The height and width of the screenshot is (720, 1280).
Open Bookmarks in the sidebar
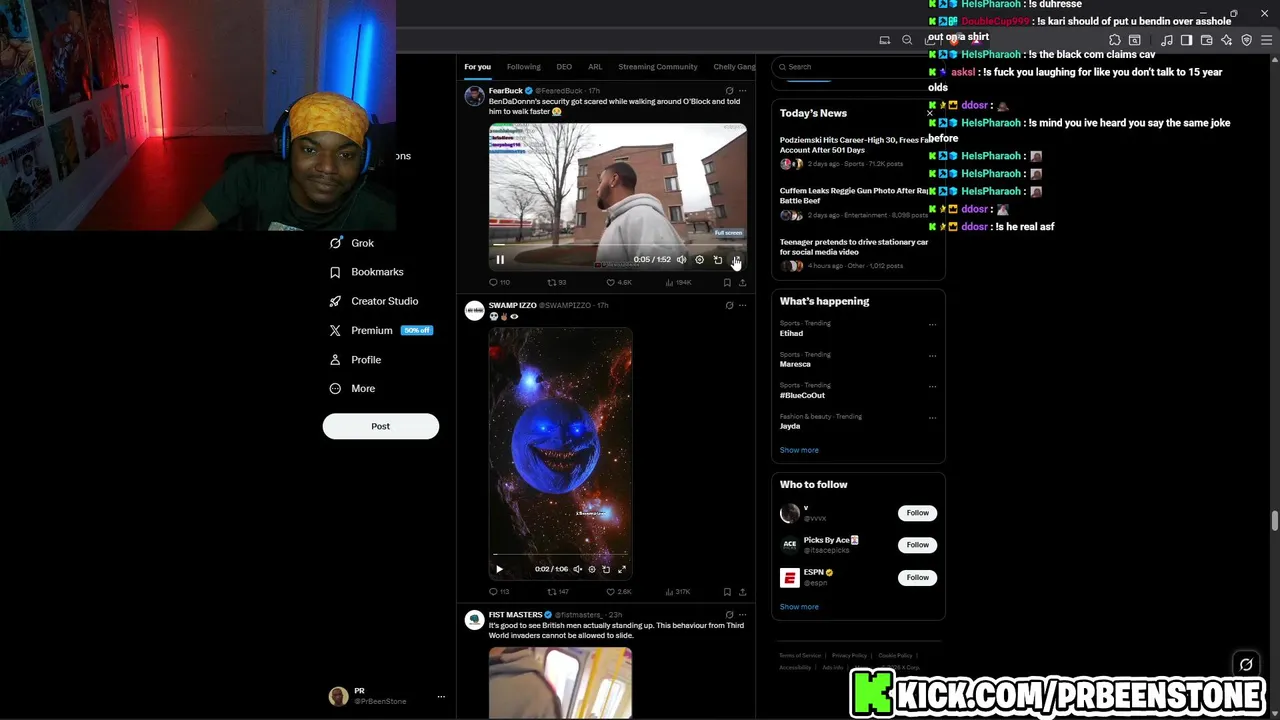click(367, 272)
